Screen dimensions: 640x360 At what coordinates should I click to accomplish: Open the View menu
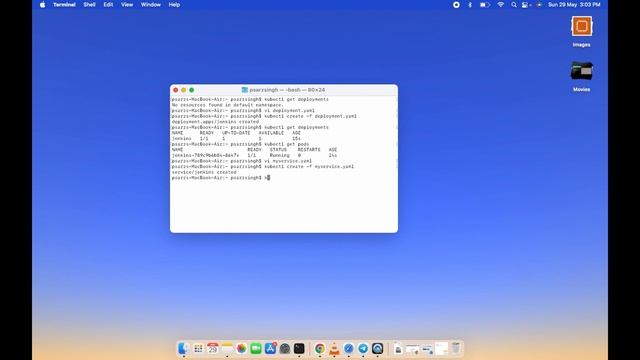pos(127,5)
